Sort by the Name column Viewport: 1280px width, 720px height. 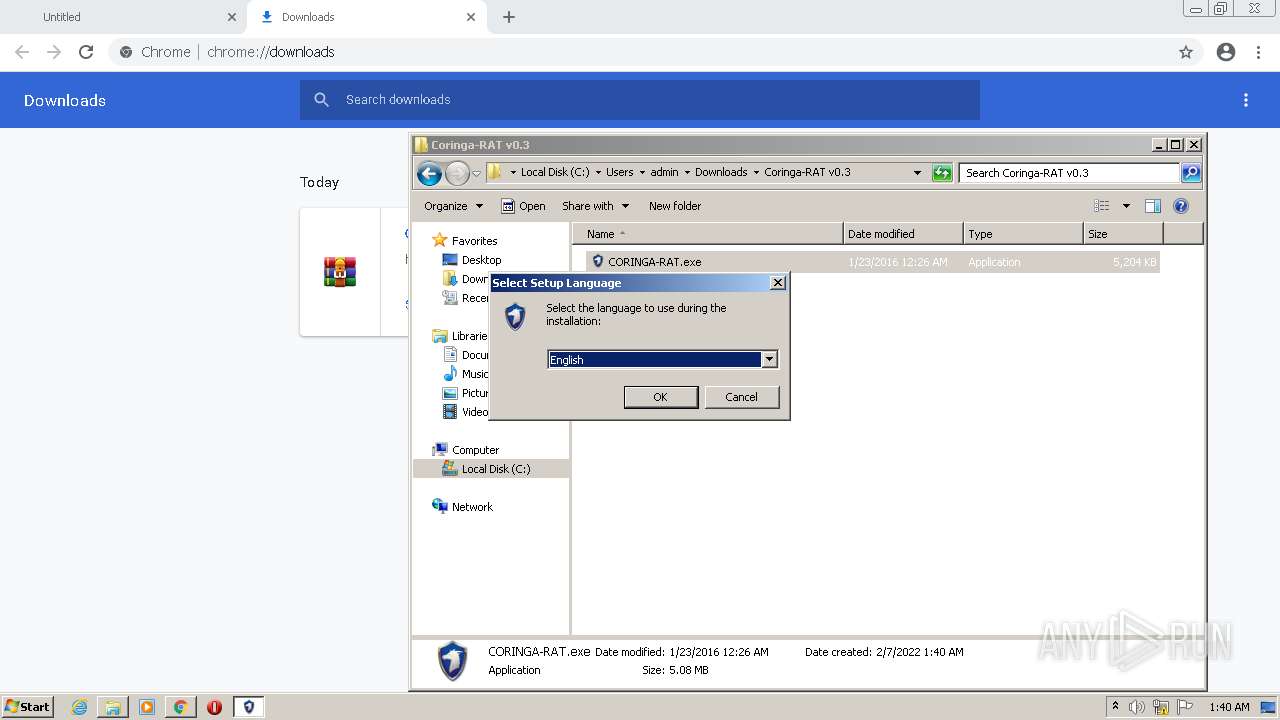click(x=708, y=234)
